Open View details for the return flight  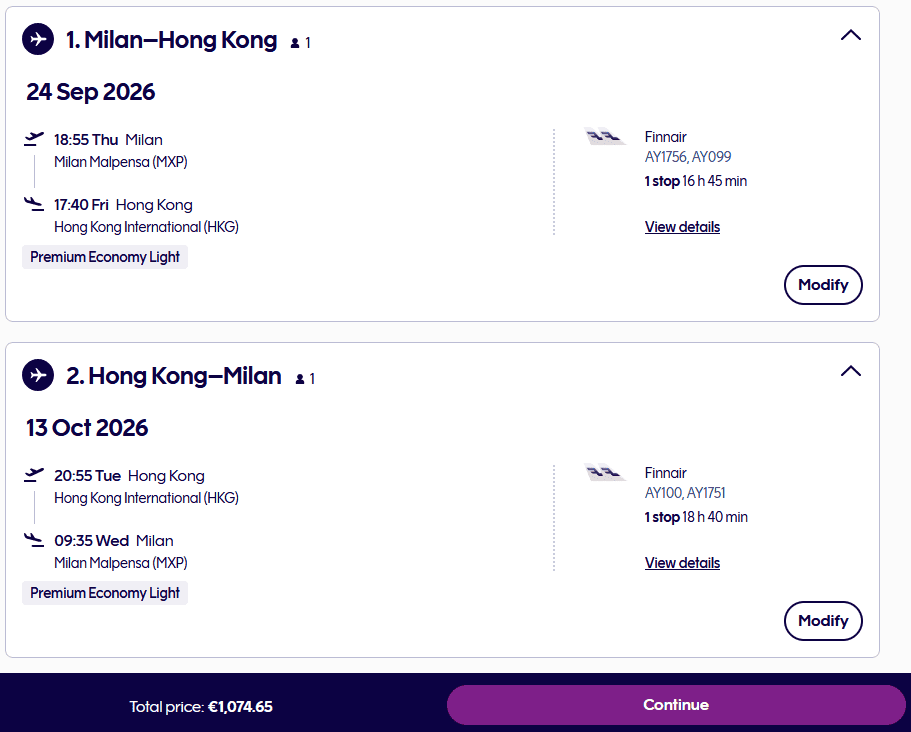(x=682, y=563)
